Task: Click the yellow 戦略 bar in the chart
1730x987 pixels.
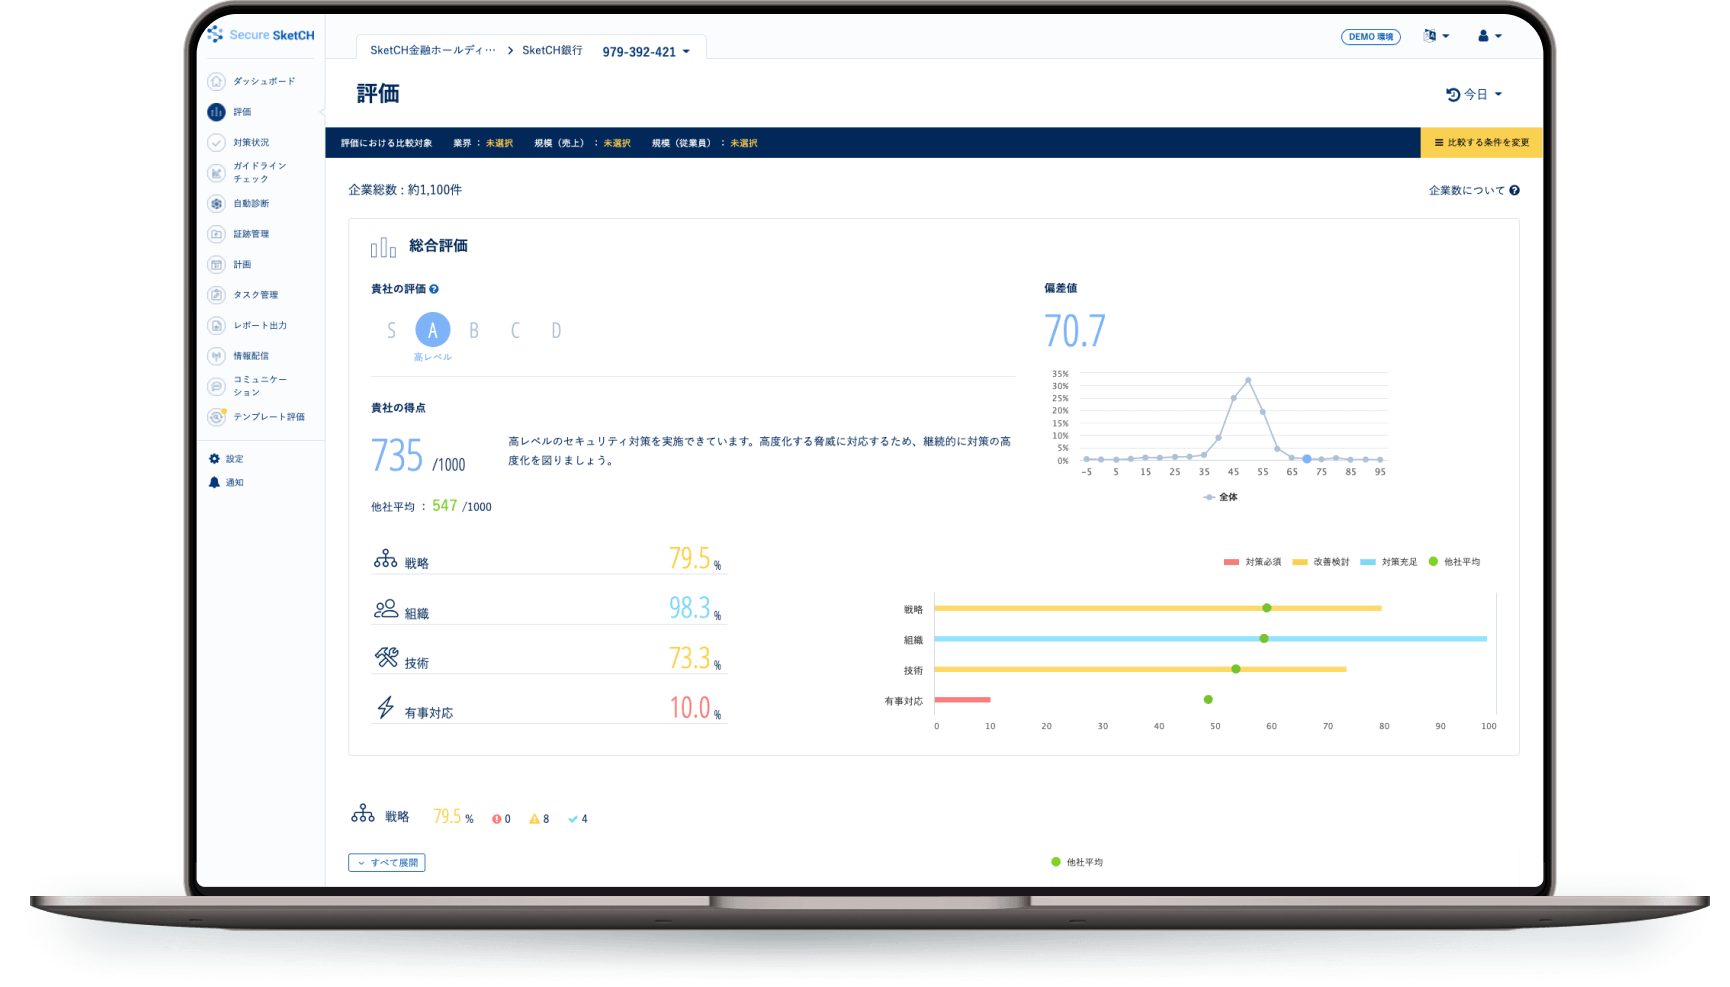Action: pyautogui.click(x=1158, y=608)
